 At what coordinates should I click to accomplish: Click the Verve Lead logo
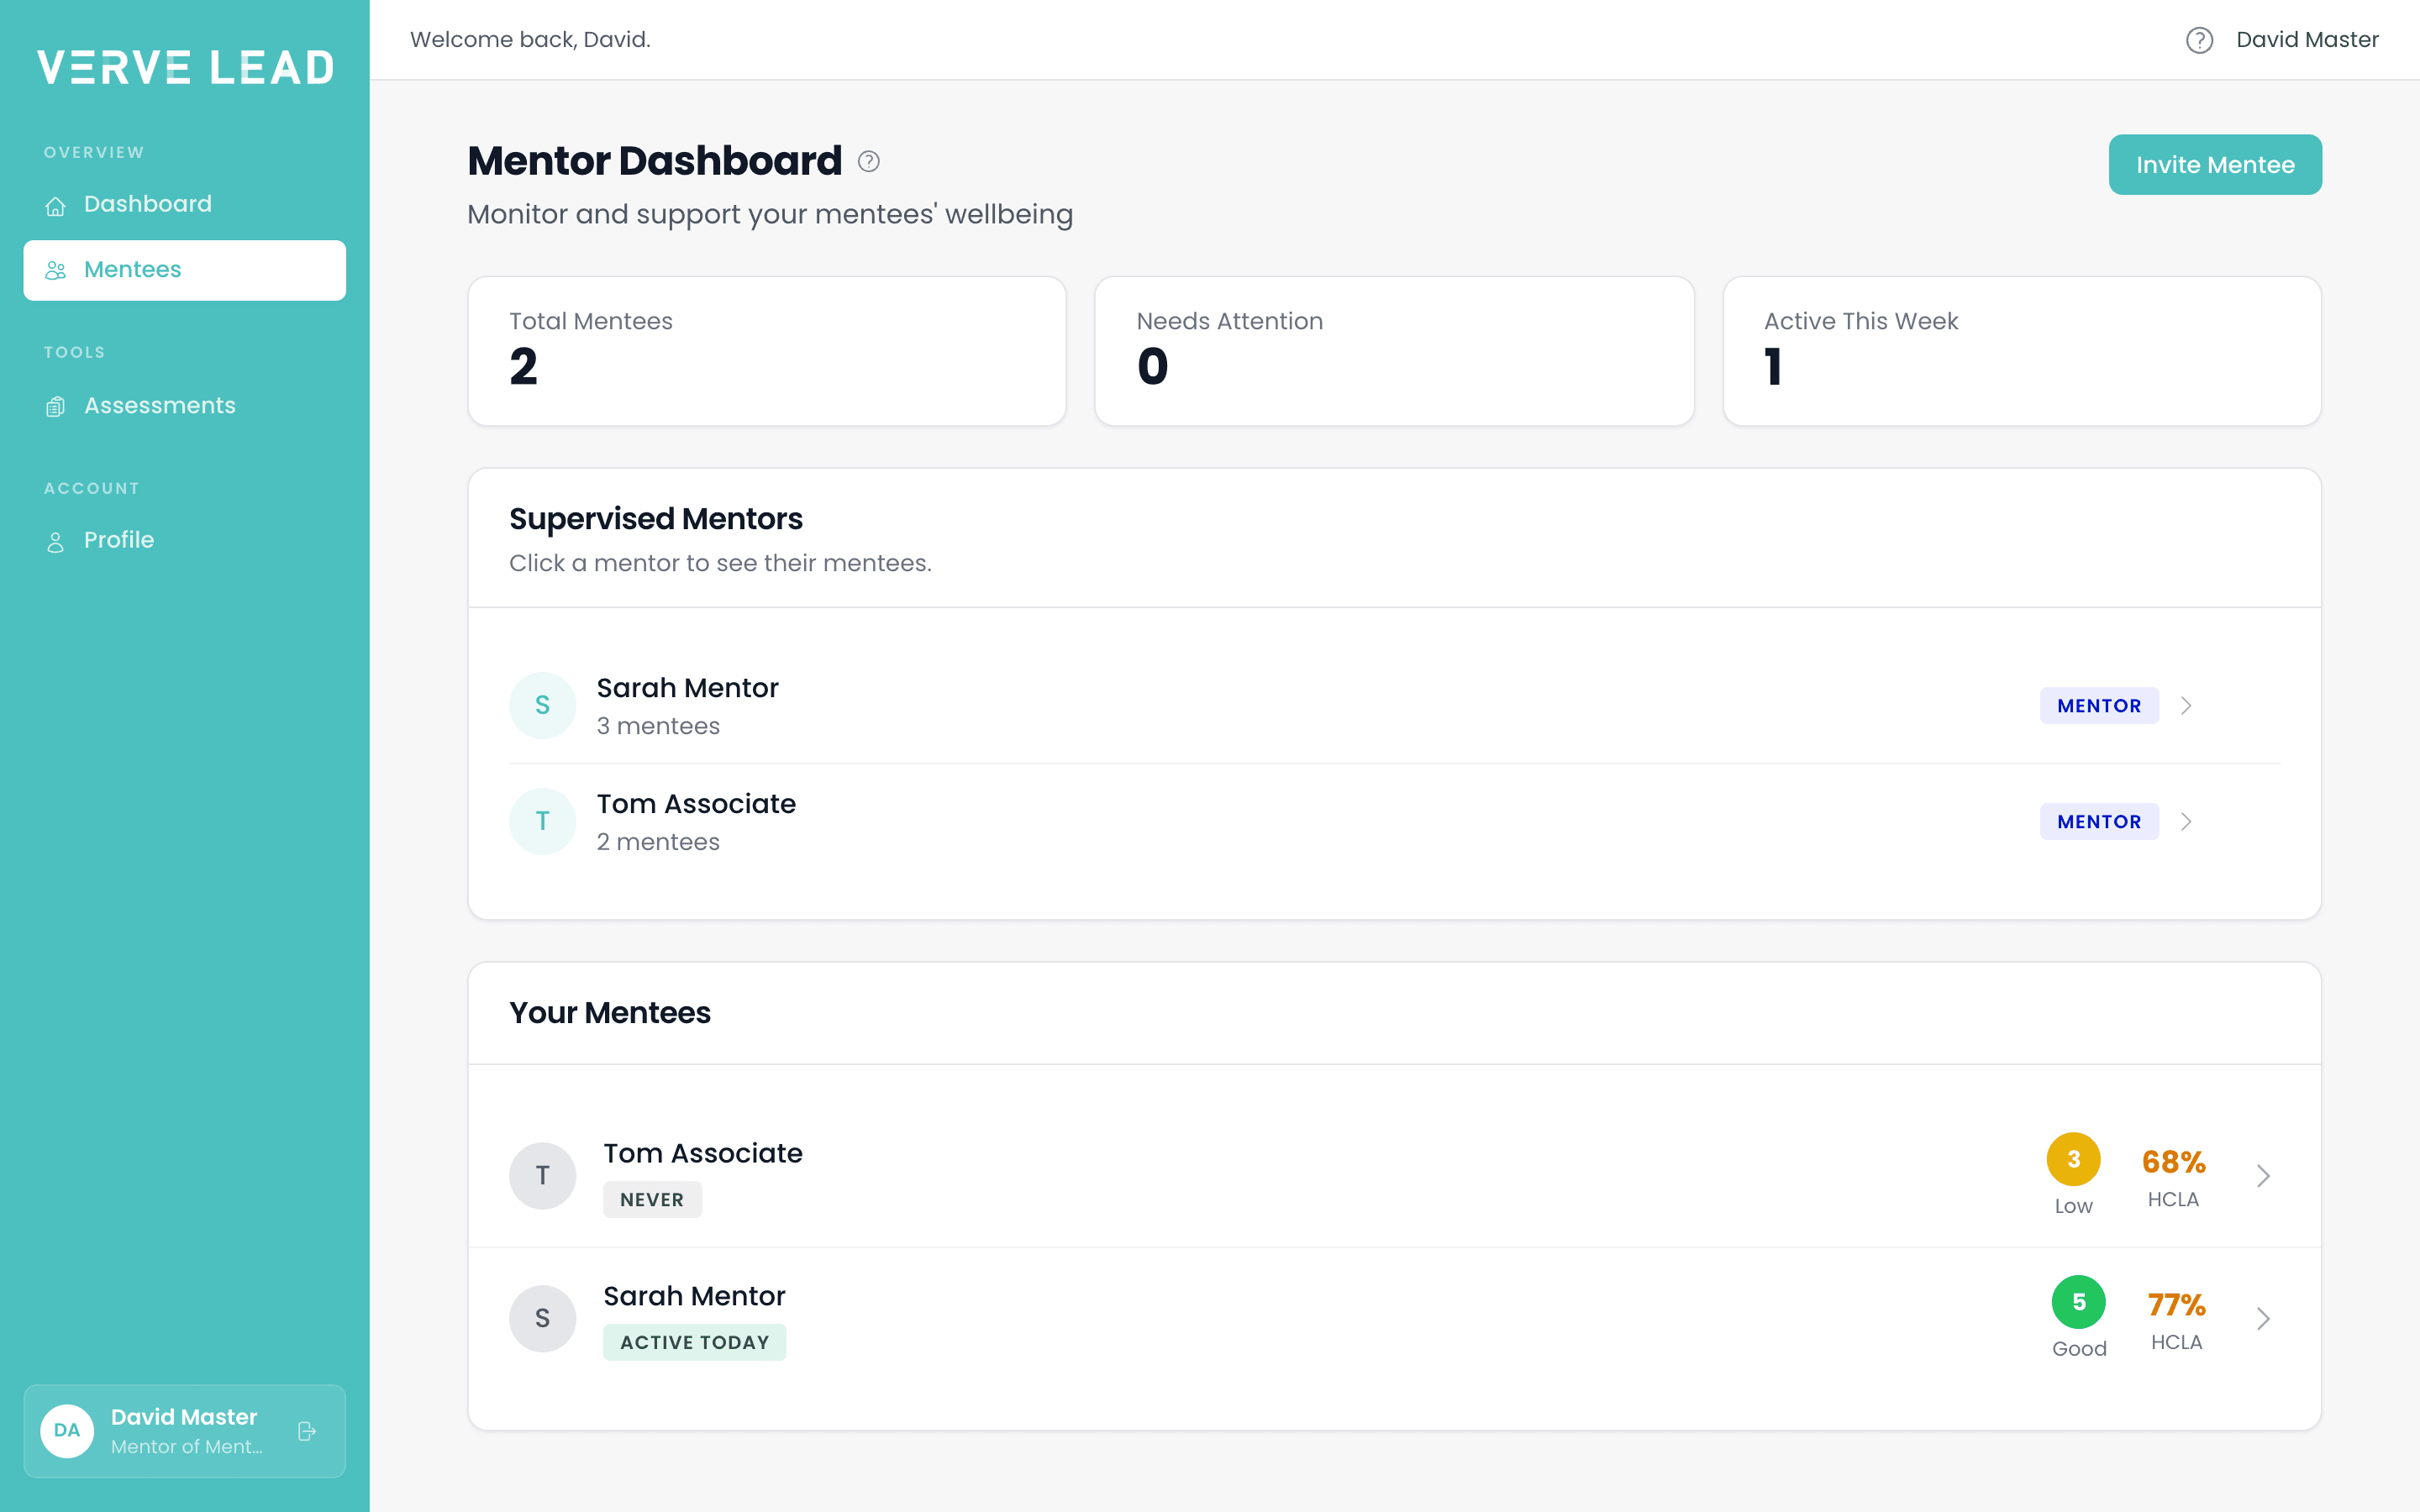pos(185,67)
